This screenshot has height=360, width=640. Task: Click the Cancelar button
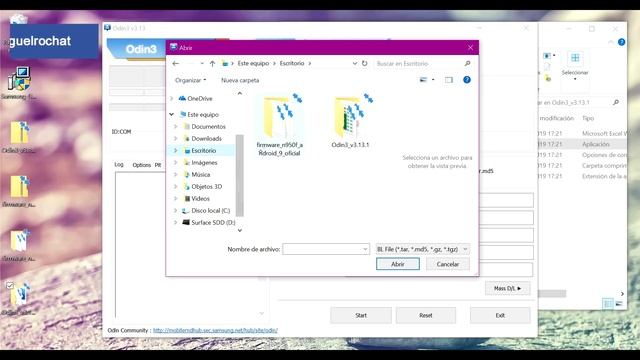point(448,264)
